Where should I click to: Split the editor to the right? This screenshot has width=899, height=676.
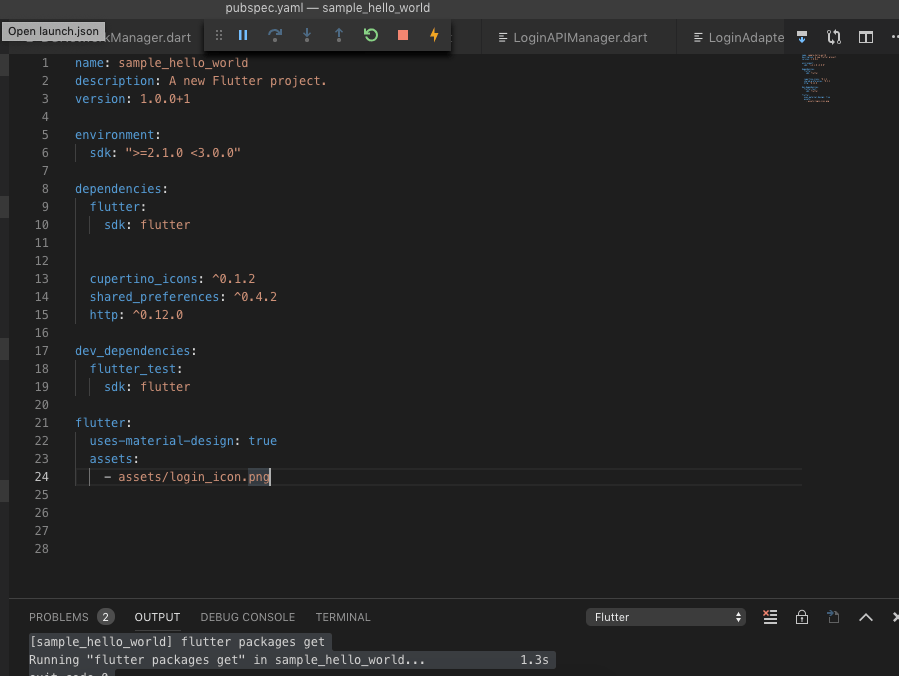click(866, 37)
